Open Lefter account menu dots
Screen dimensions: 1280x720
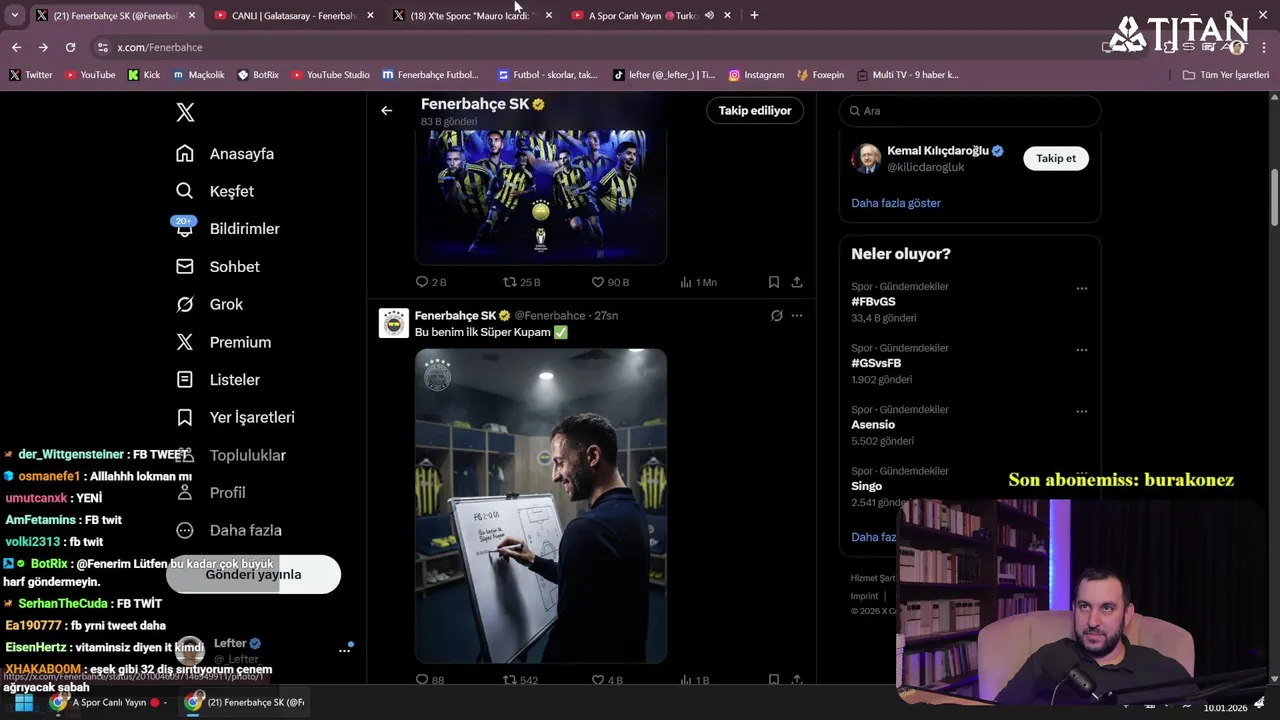344,650
